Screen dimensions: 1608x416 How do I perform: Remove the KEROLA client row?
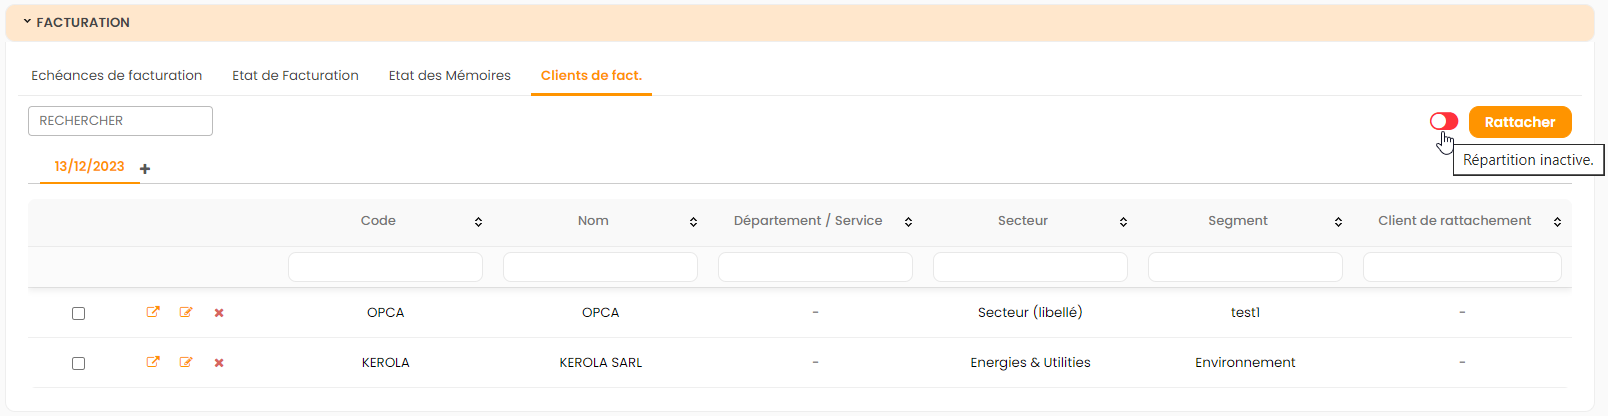tap(219, 363)
